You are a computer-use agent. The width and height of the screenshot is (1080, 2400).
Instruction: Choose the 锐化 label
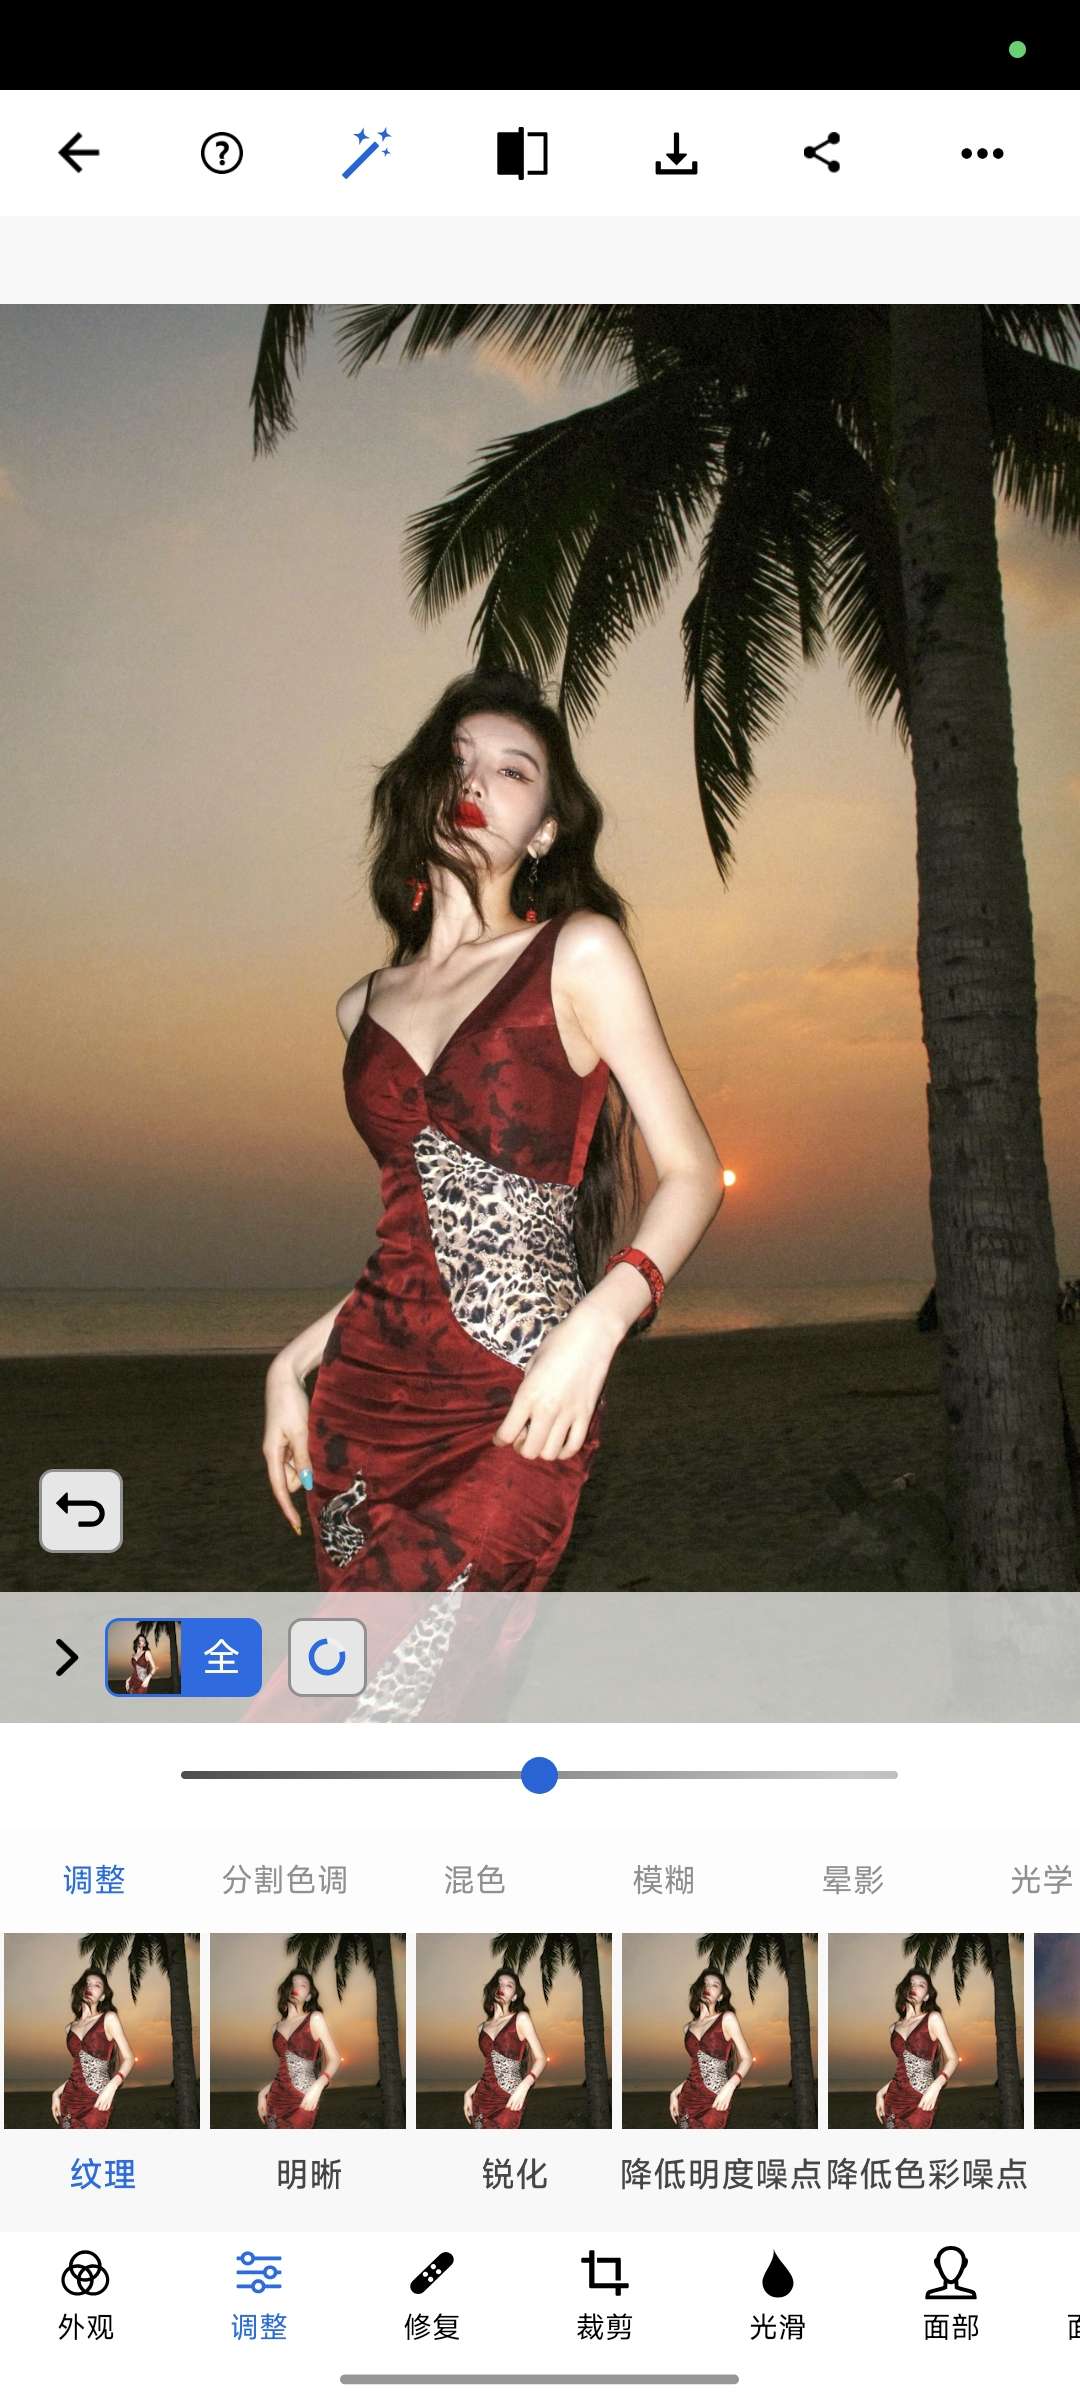(x=514, y=2174)
